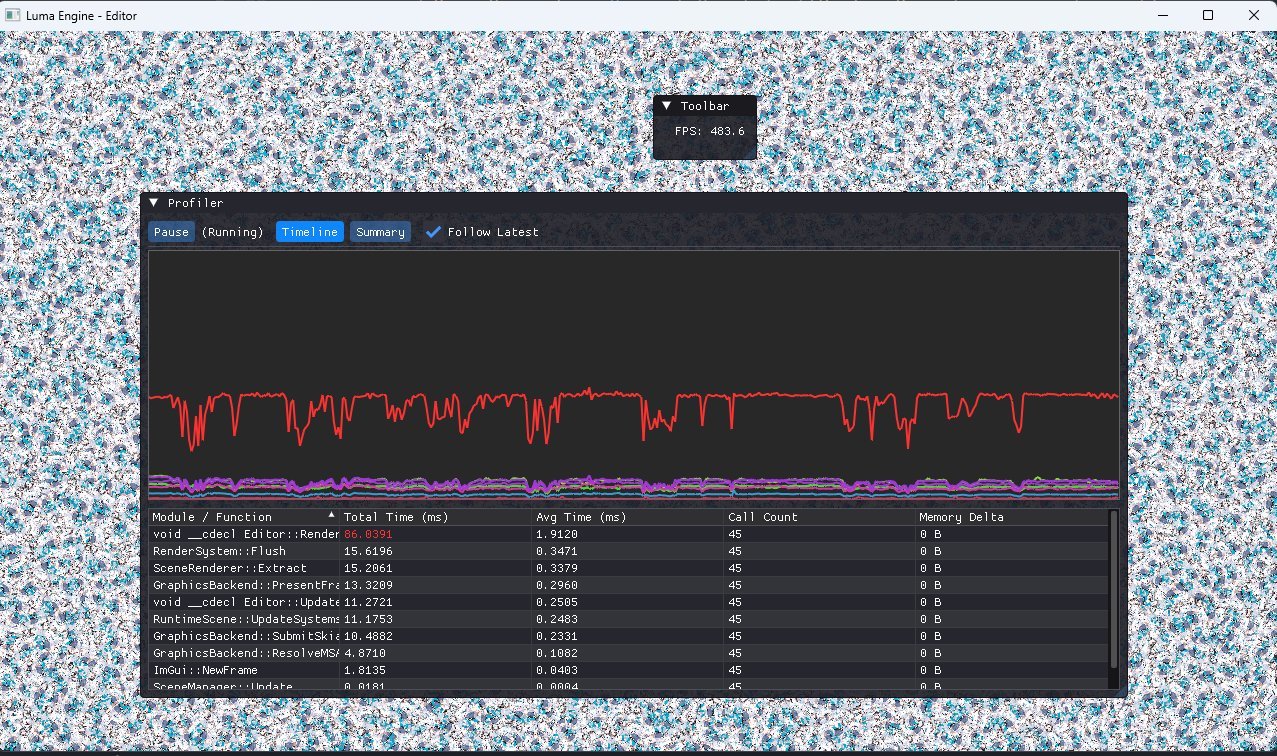Viewport: 1277px width, 756px height.
Task: Click the Memory Delta column header
Action: click(961, 517)
